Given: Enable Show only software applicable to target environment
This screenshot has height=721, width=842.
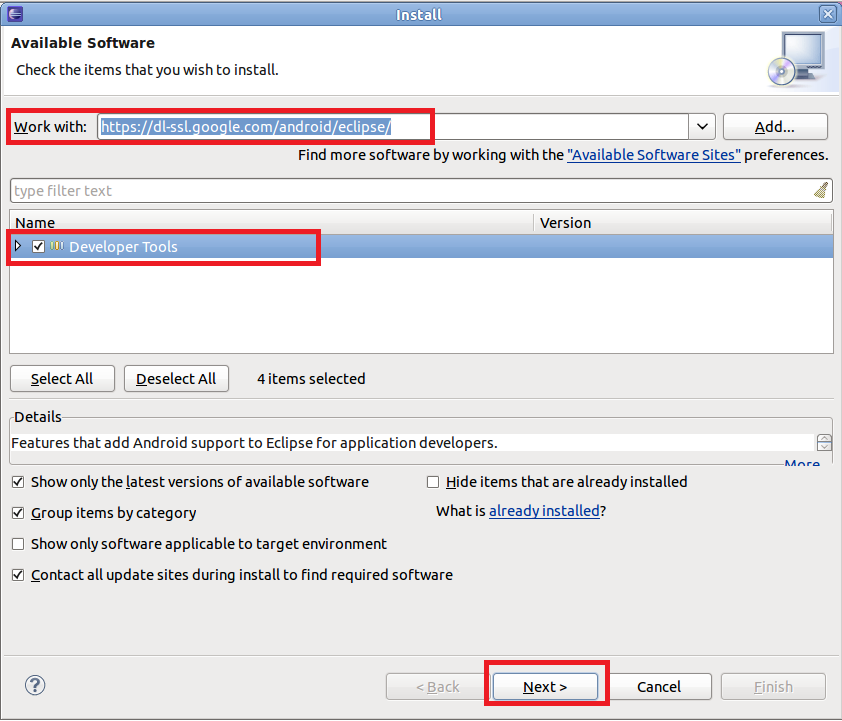Looking at the screenshot, I should point(18,544).
